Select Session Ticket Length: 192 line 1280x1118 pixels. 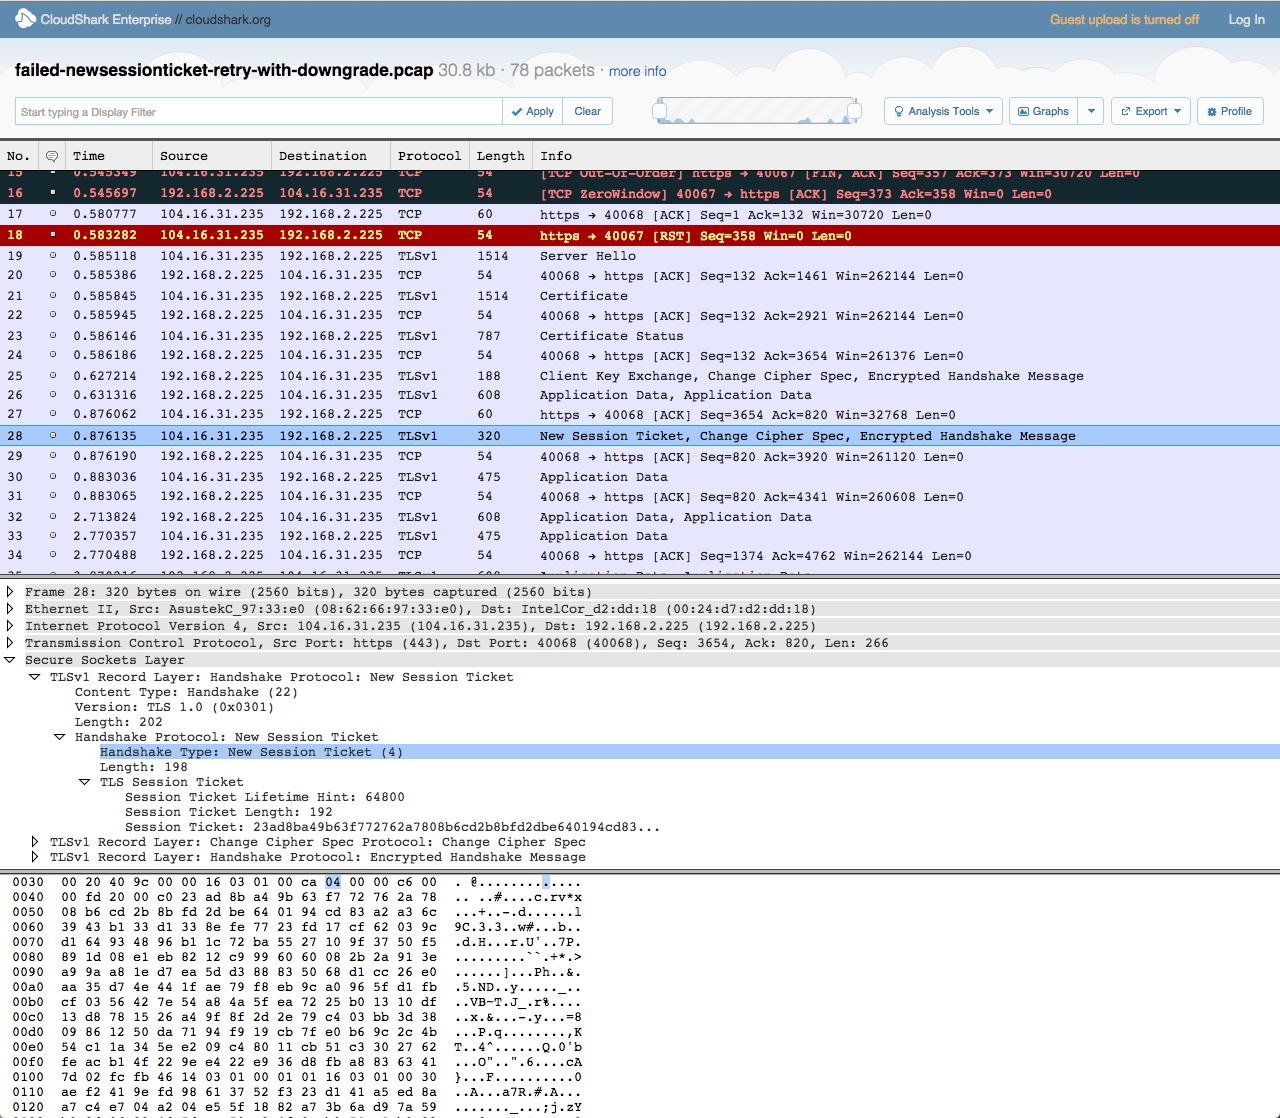pyautogui.click(x=229, y=812)
